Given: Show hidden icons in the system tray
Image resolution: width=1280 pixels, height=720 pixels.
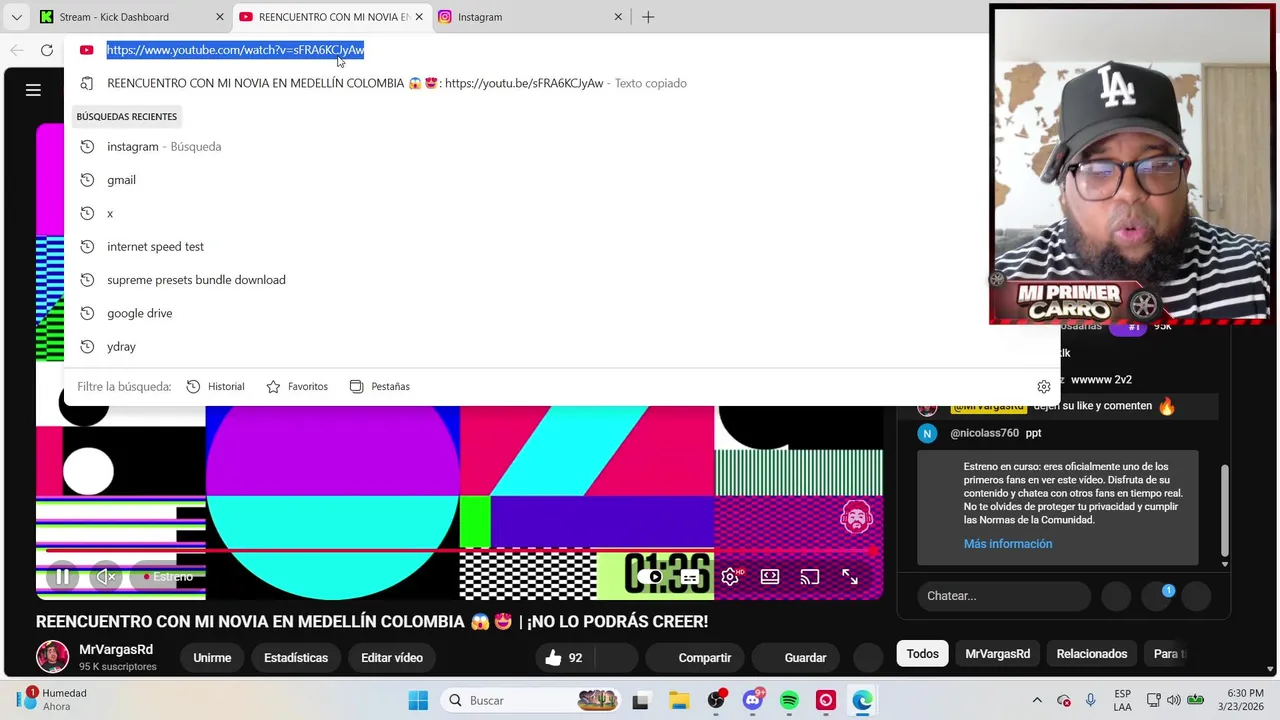Looking at the screenshot, I should point(1037,700).
